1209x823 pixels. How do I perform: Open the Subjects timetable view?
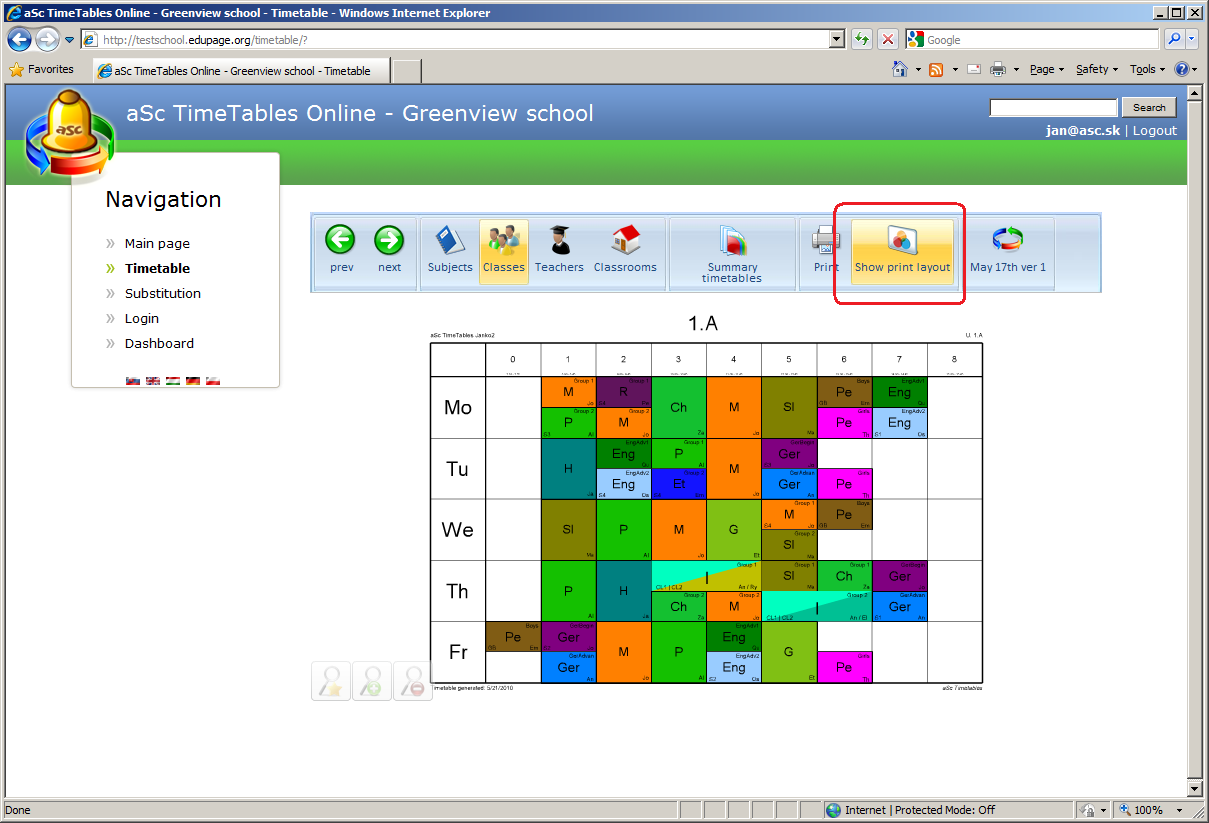[450, 243]
